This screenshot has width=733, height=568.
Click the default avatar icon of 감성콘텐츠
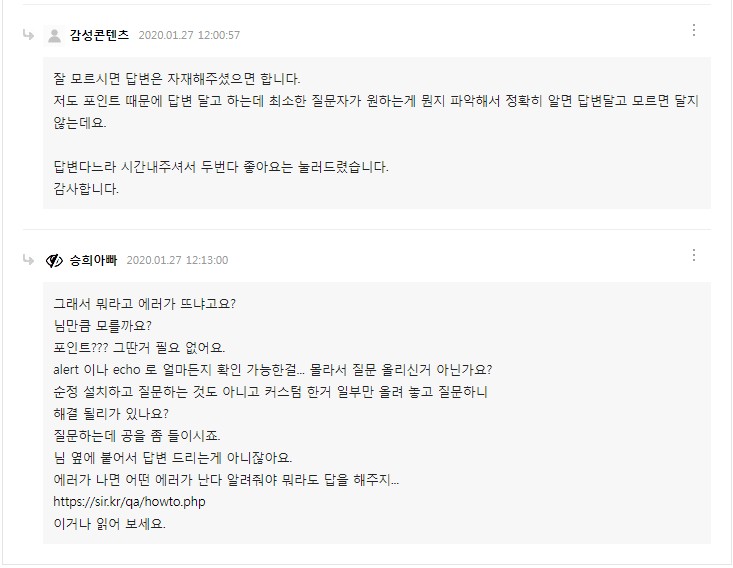pos(54,36)
